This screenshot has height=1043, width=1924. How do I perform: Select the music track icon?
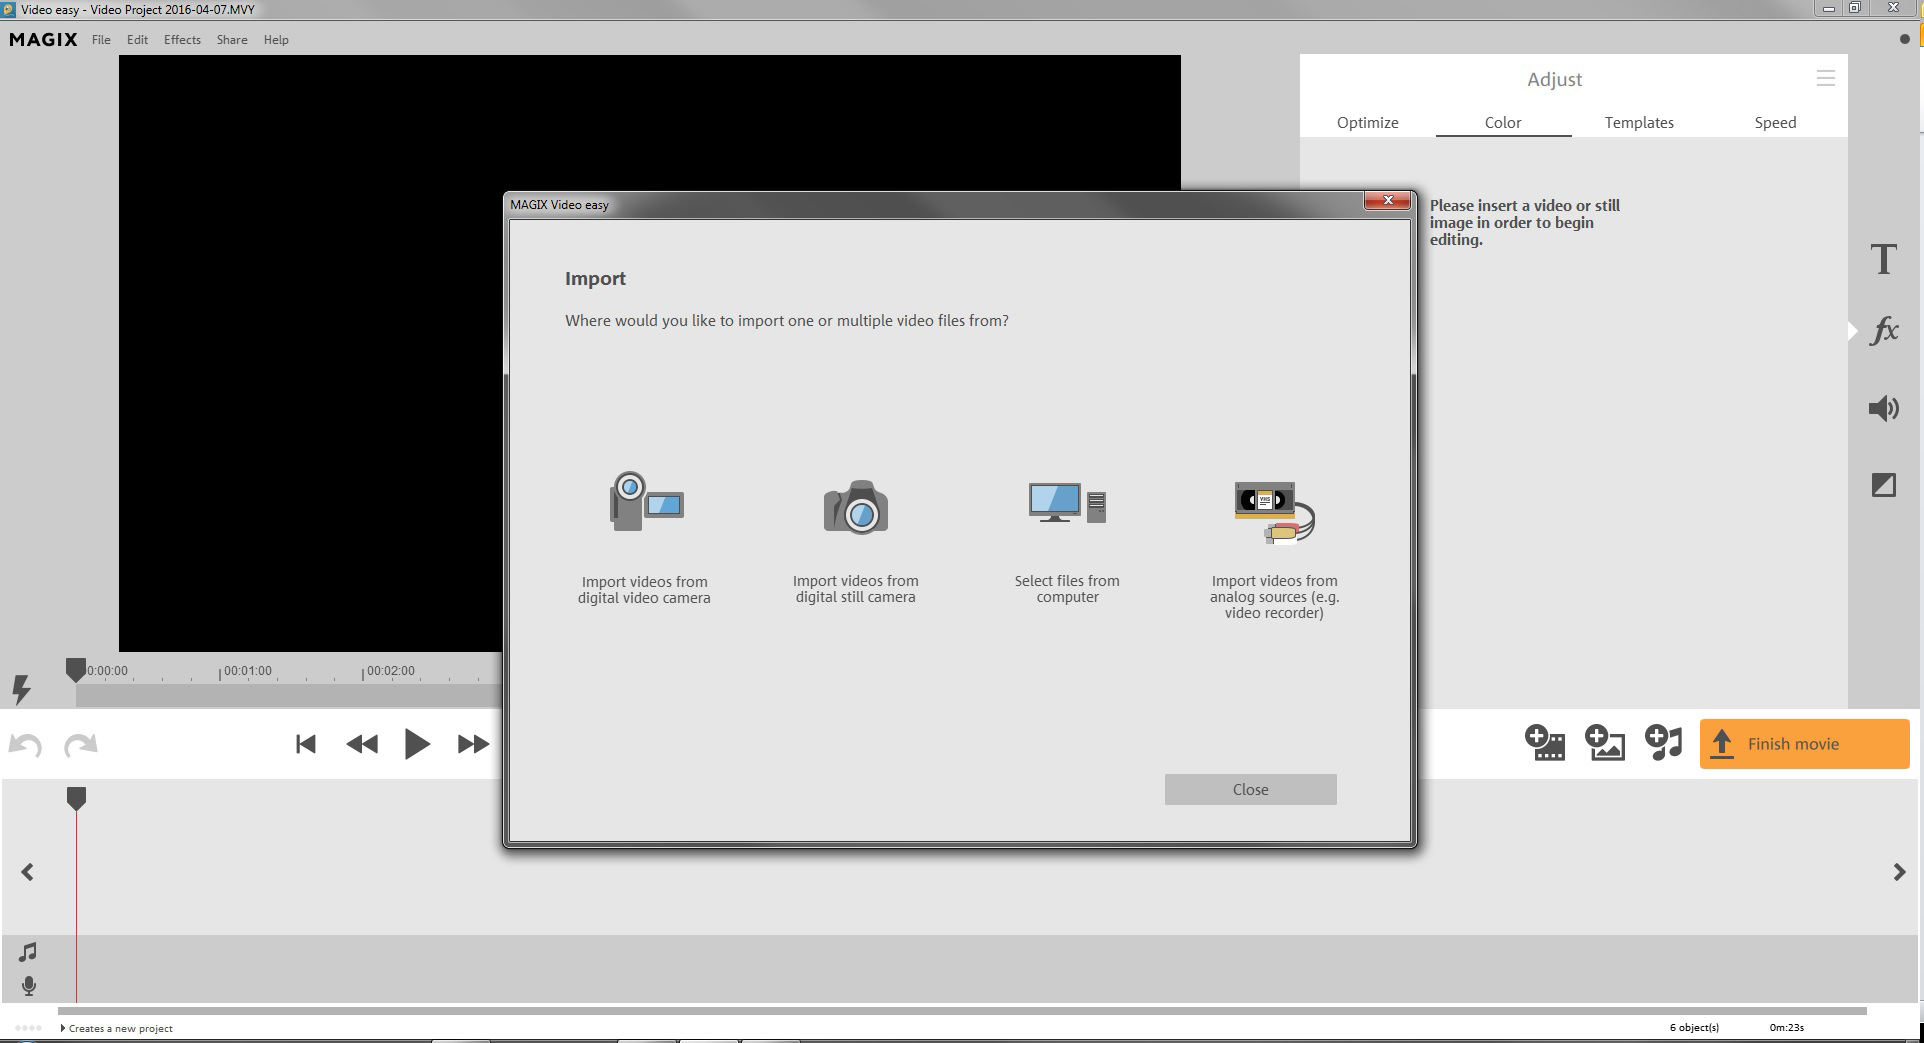coord(28,952)
